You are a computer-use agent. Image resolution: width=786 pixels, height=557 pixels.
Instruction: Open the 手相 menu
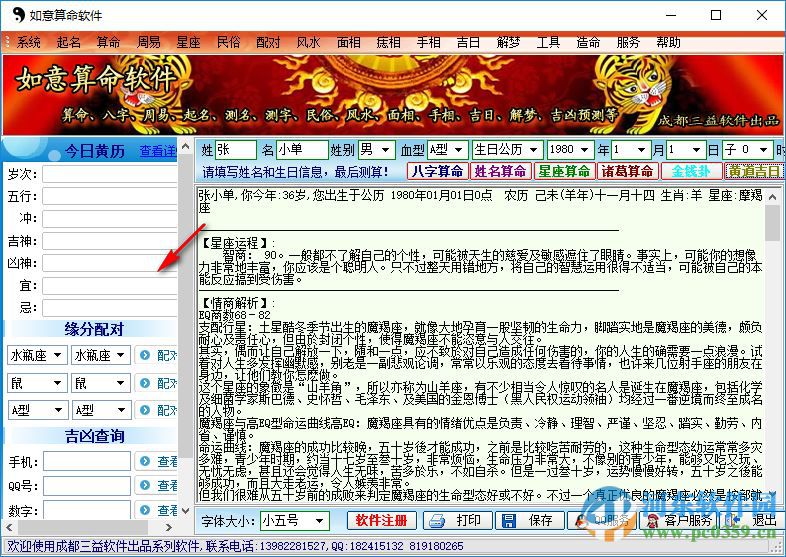click(x=429, y=43)
